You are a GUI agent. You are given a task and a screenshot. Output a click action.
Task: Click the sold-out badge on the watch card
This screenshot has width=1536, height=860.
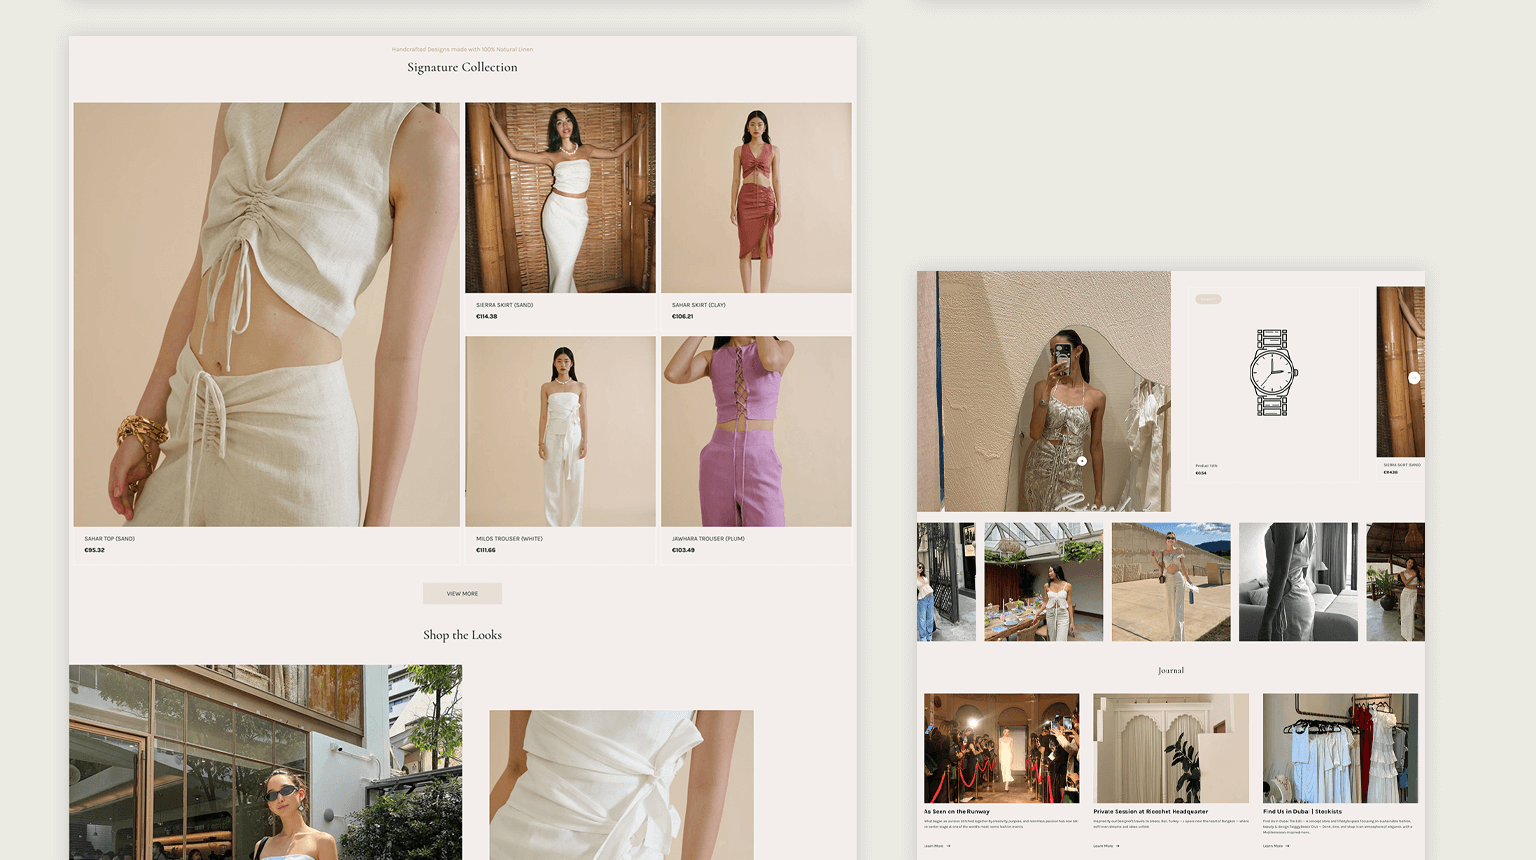pos(1208,299)
